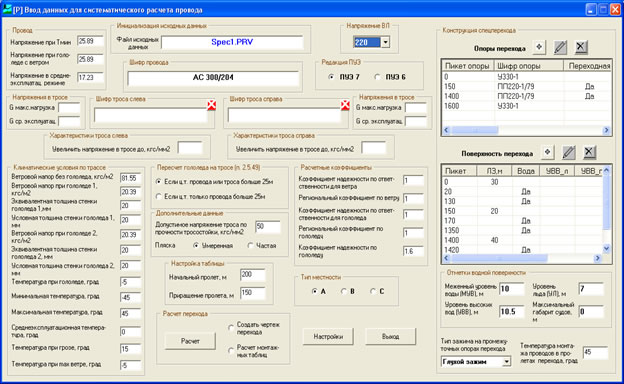Click maximum temperature field in climate group

click(x=130, y=314)
